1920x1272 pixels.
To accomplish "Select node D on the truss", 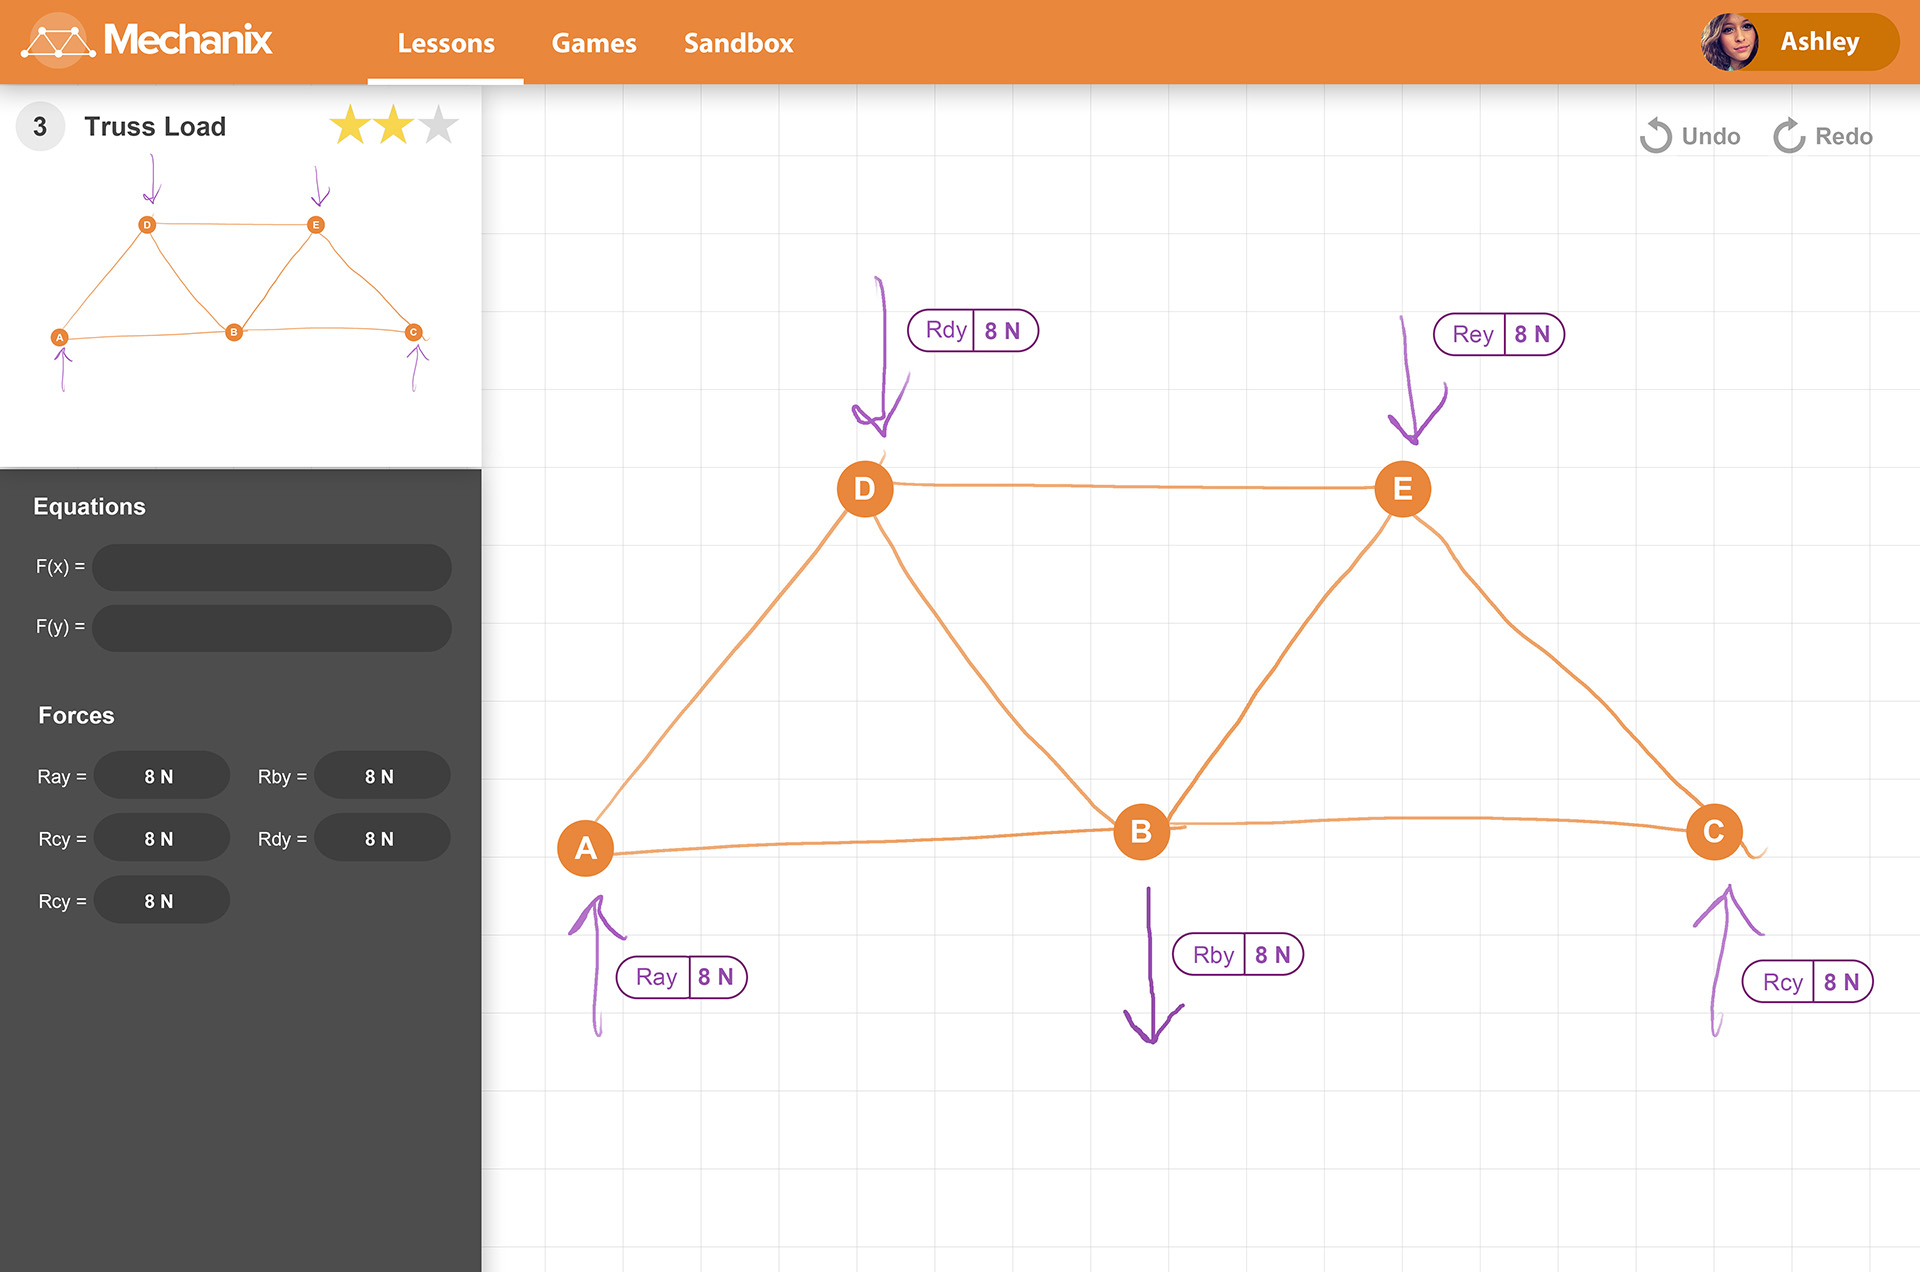I will click(x=864, y=488).
